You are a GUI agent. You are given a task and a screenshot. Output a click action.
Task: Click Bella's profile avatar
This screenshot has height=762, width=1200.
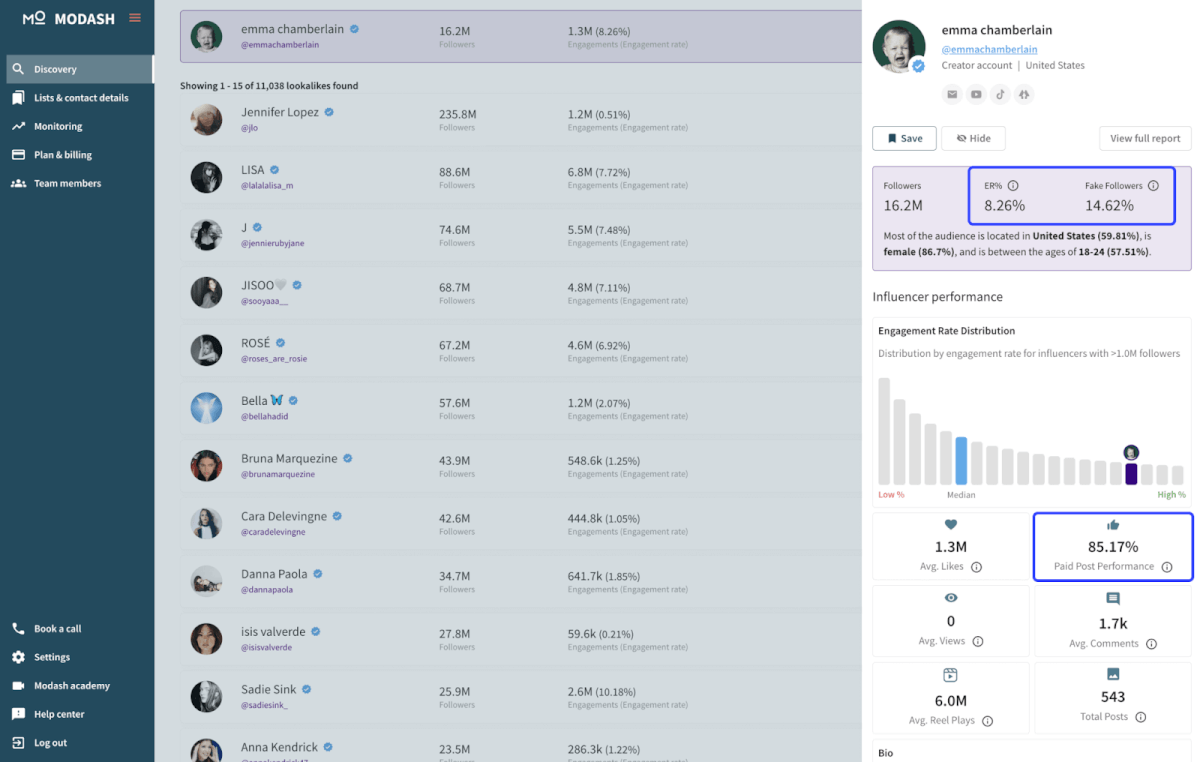coord(206,408)
